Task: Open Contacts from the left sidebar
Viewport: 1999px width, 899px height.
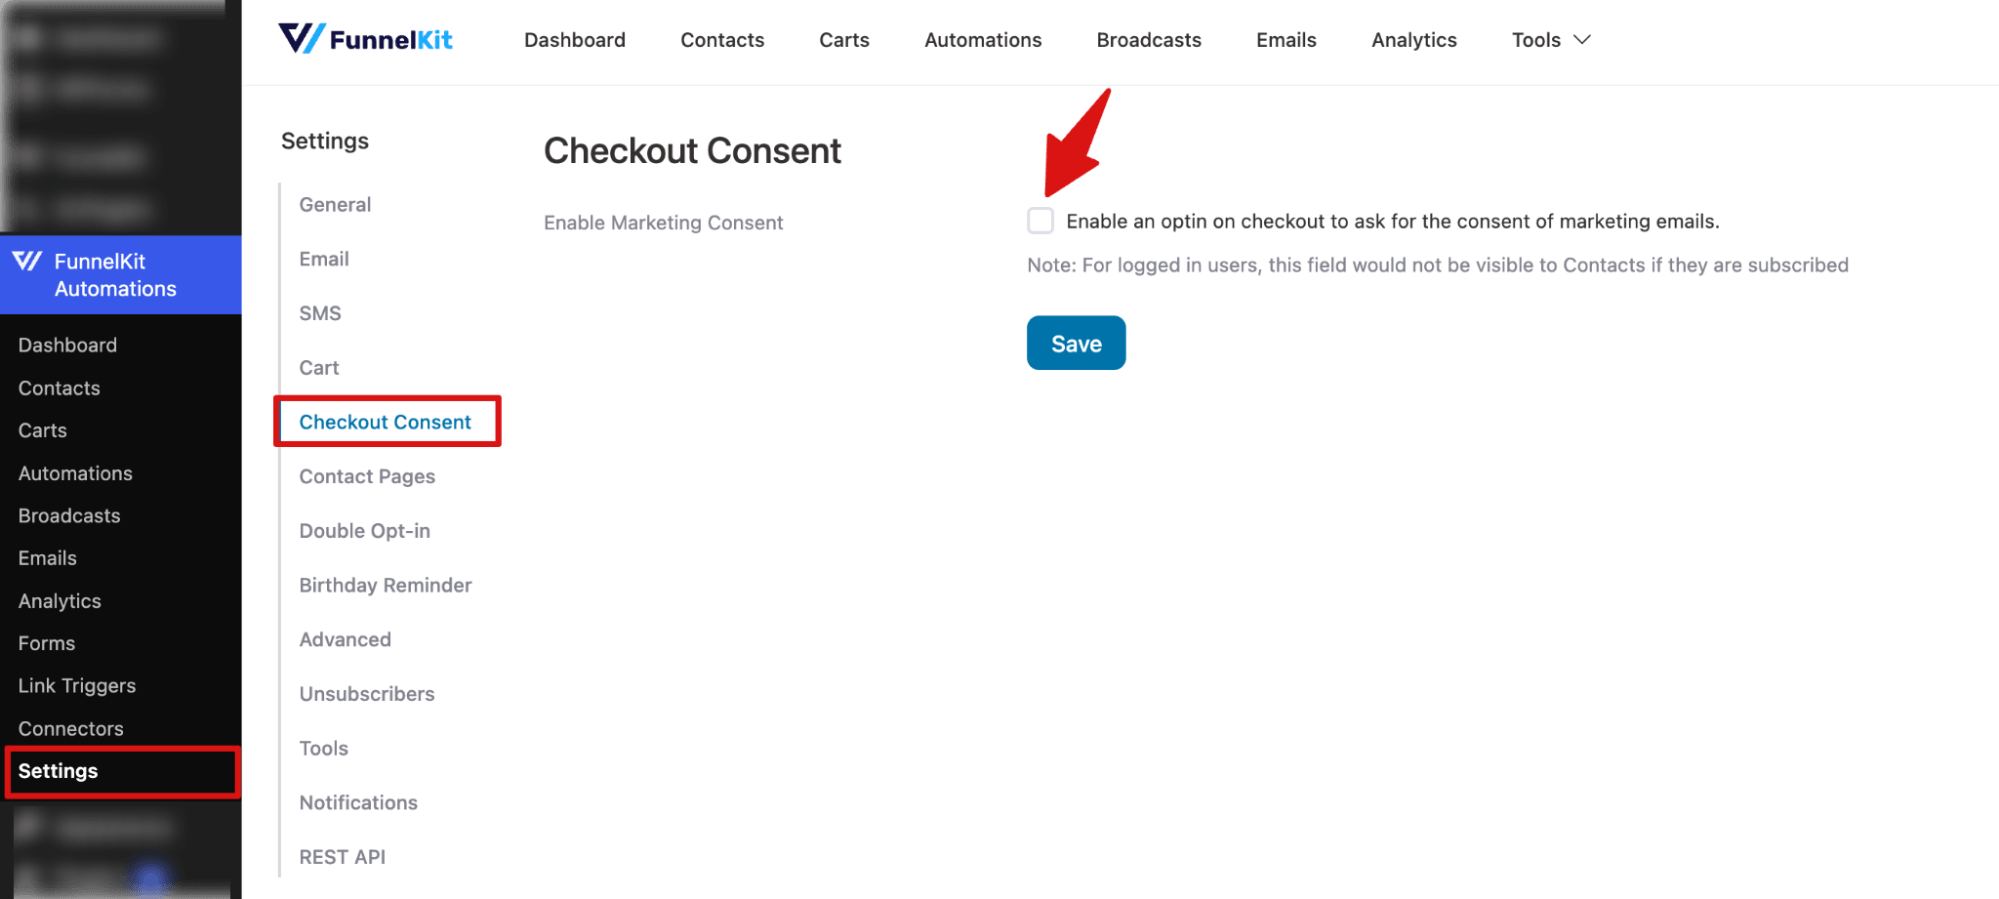Action: pos(58,387)
